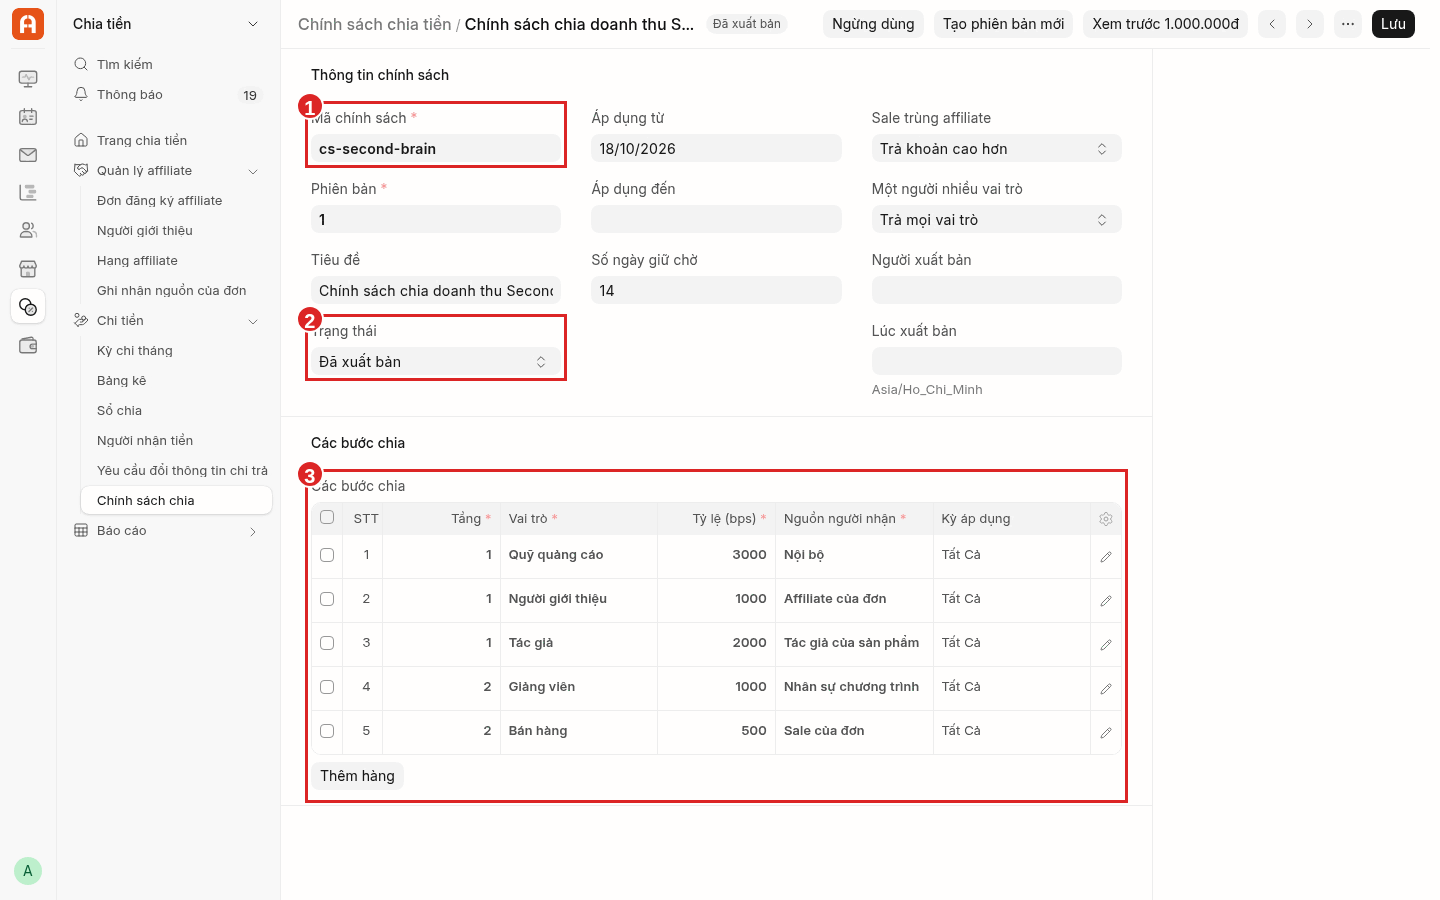Add a row with Thêm hàng

coord(357,776)
